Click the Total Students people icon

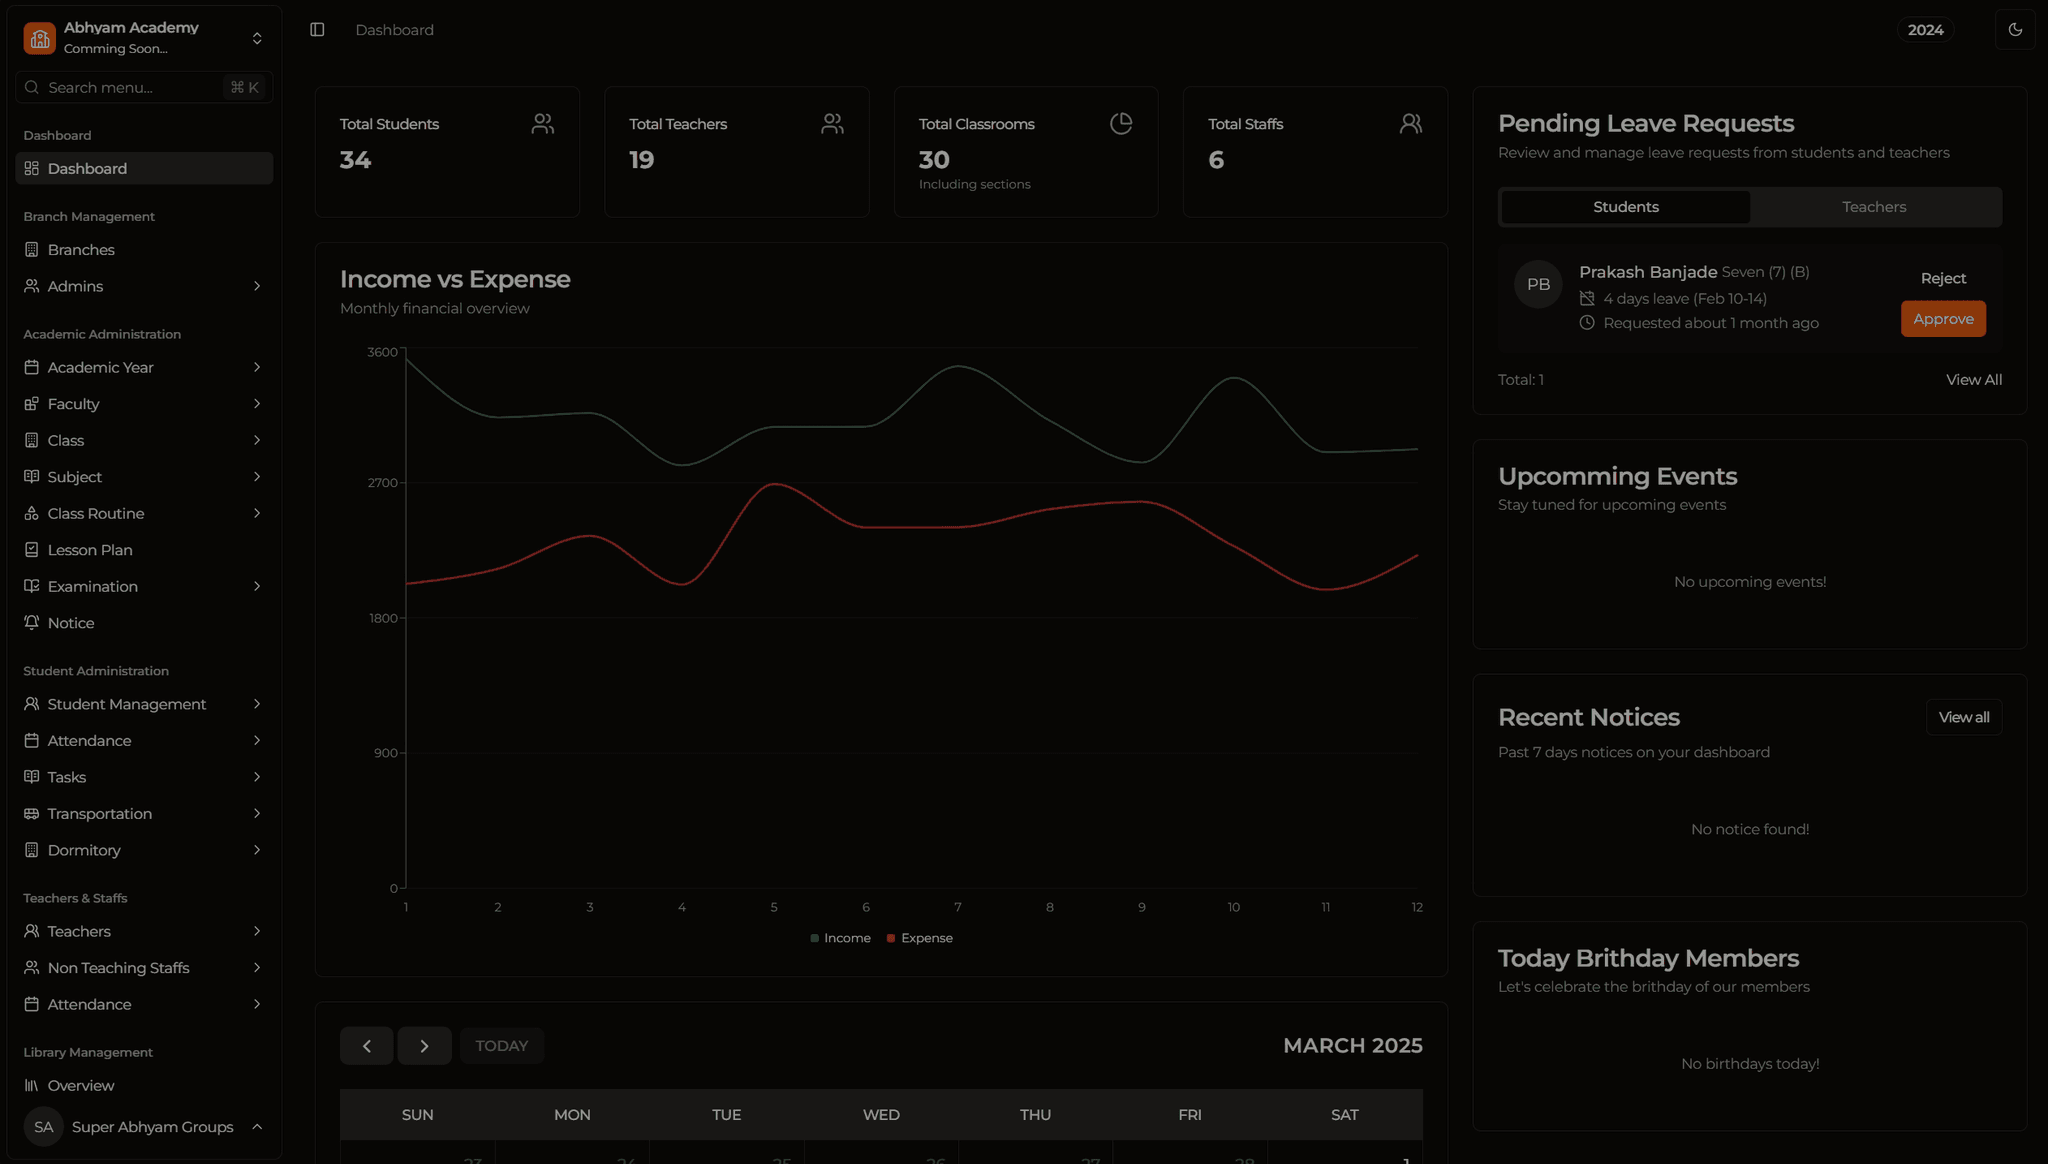click(543, 124)
